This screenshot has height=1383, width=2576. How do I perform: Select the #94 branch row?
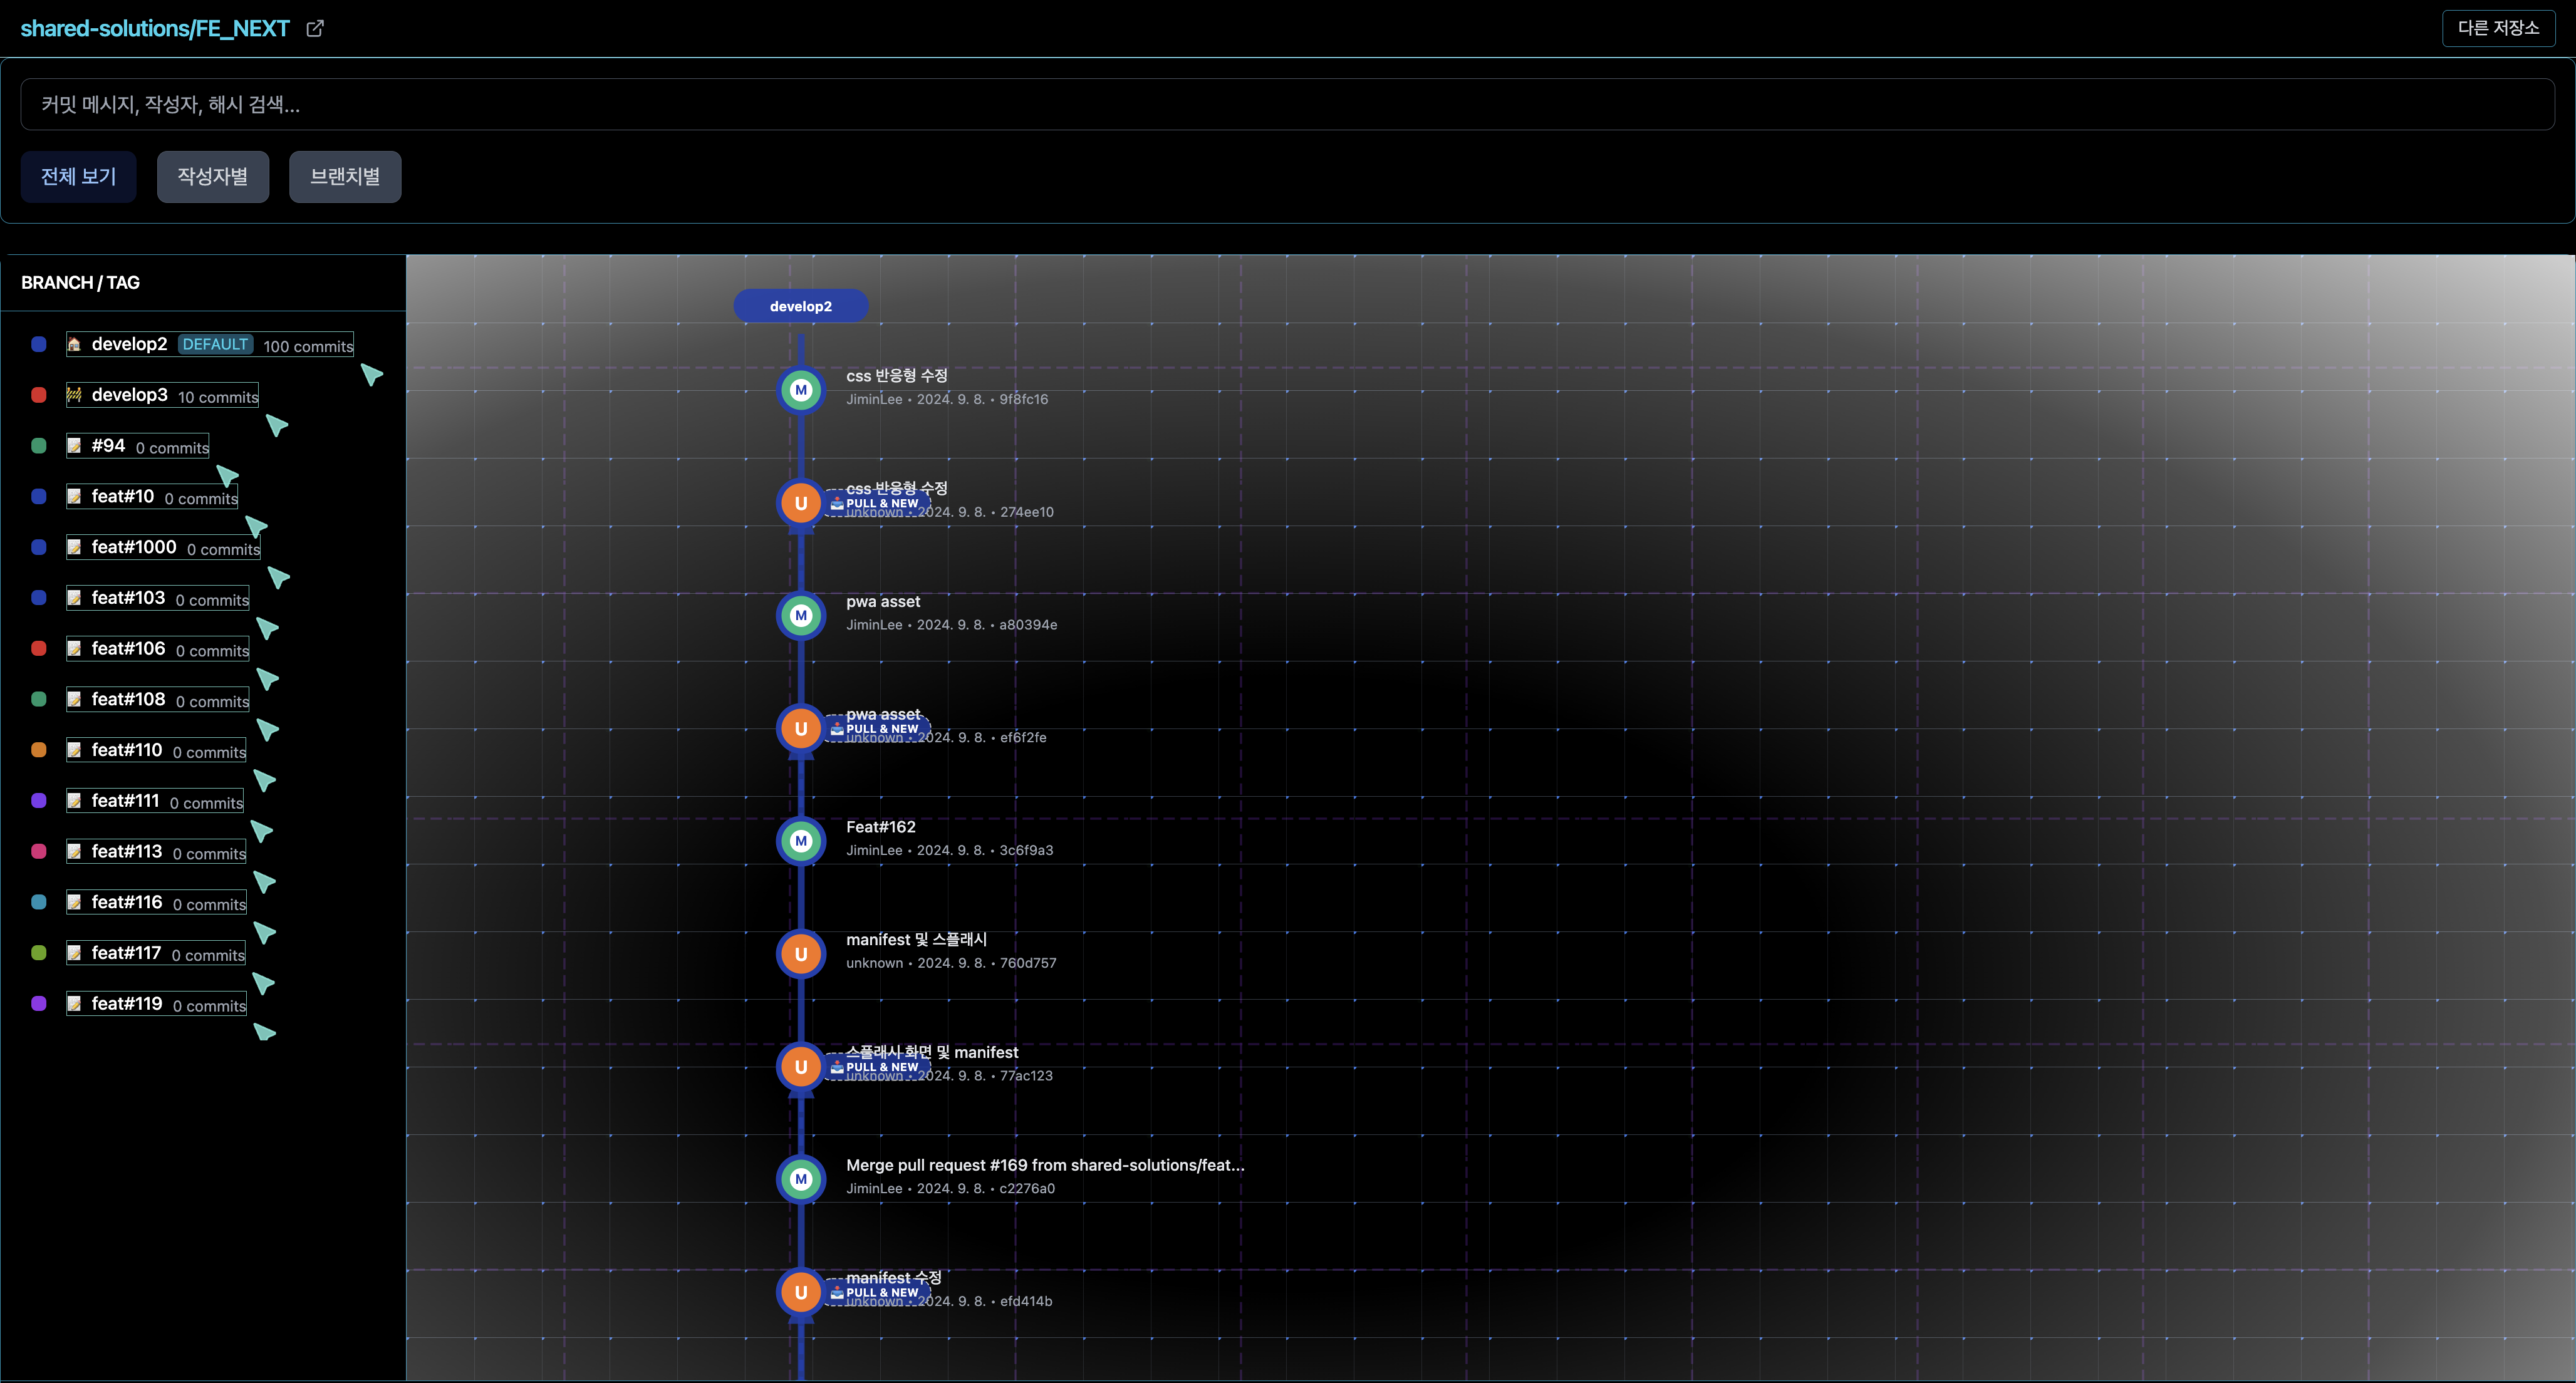coord(138,446)
